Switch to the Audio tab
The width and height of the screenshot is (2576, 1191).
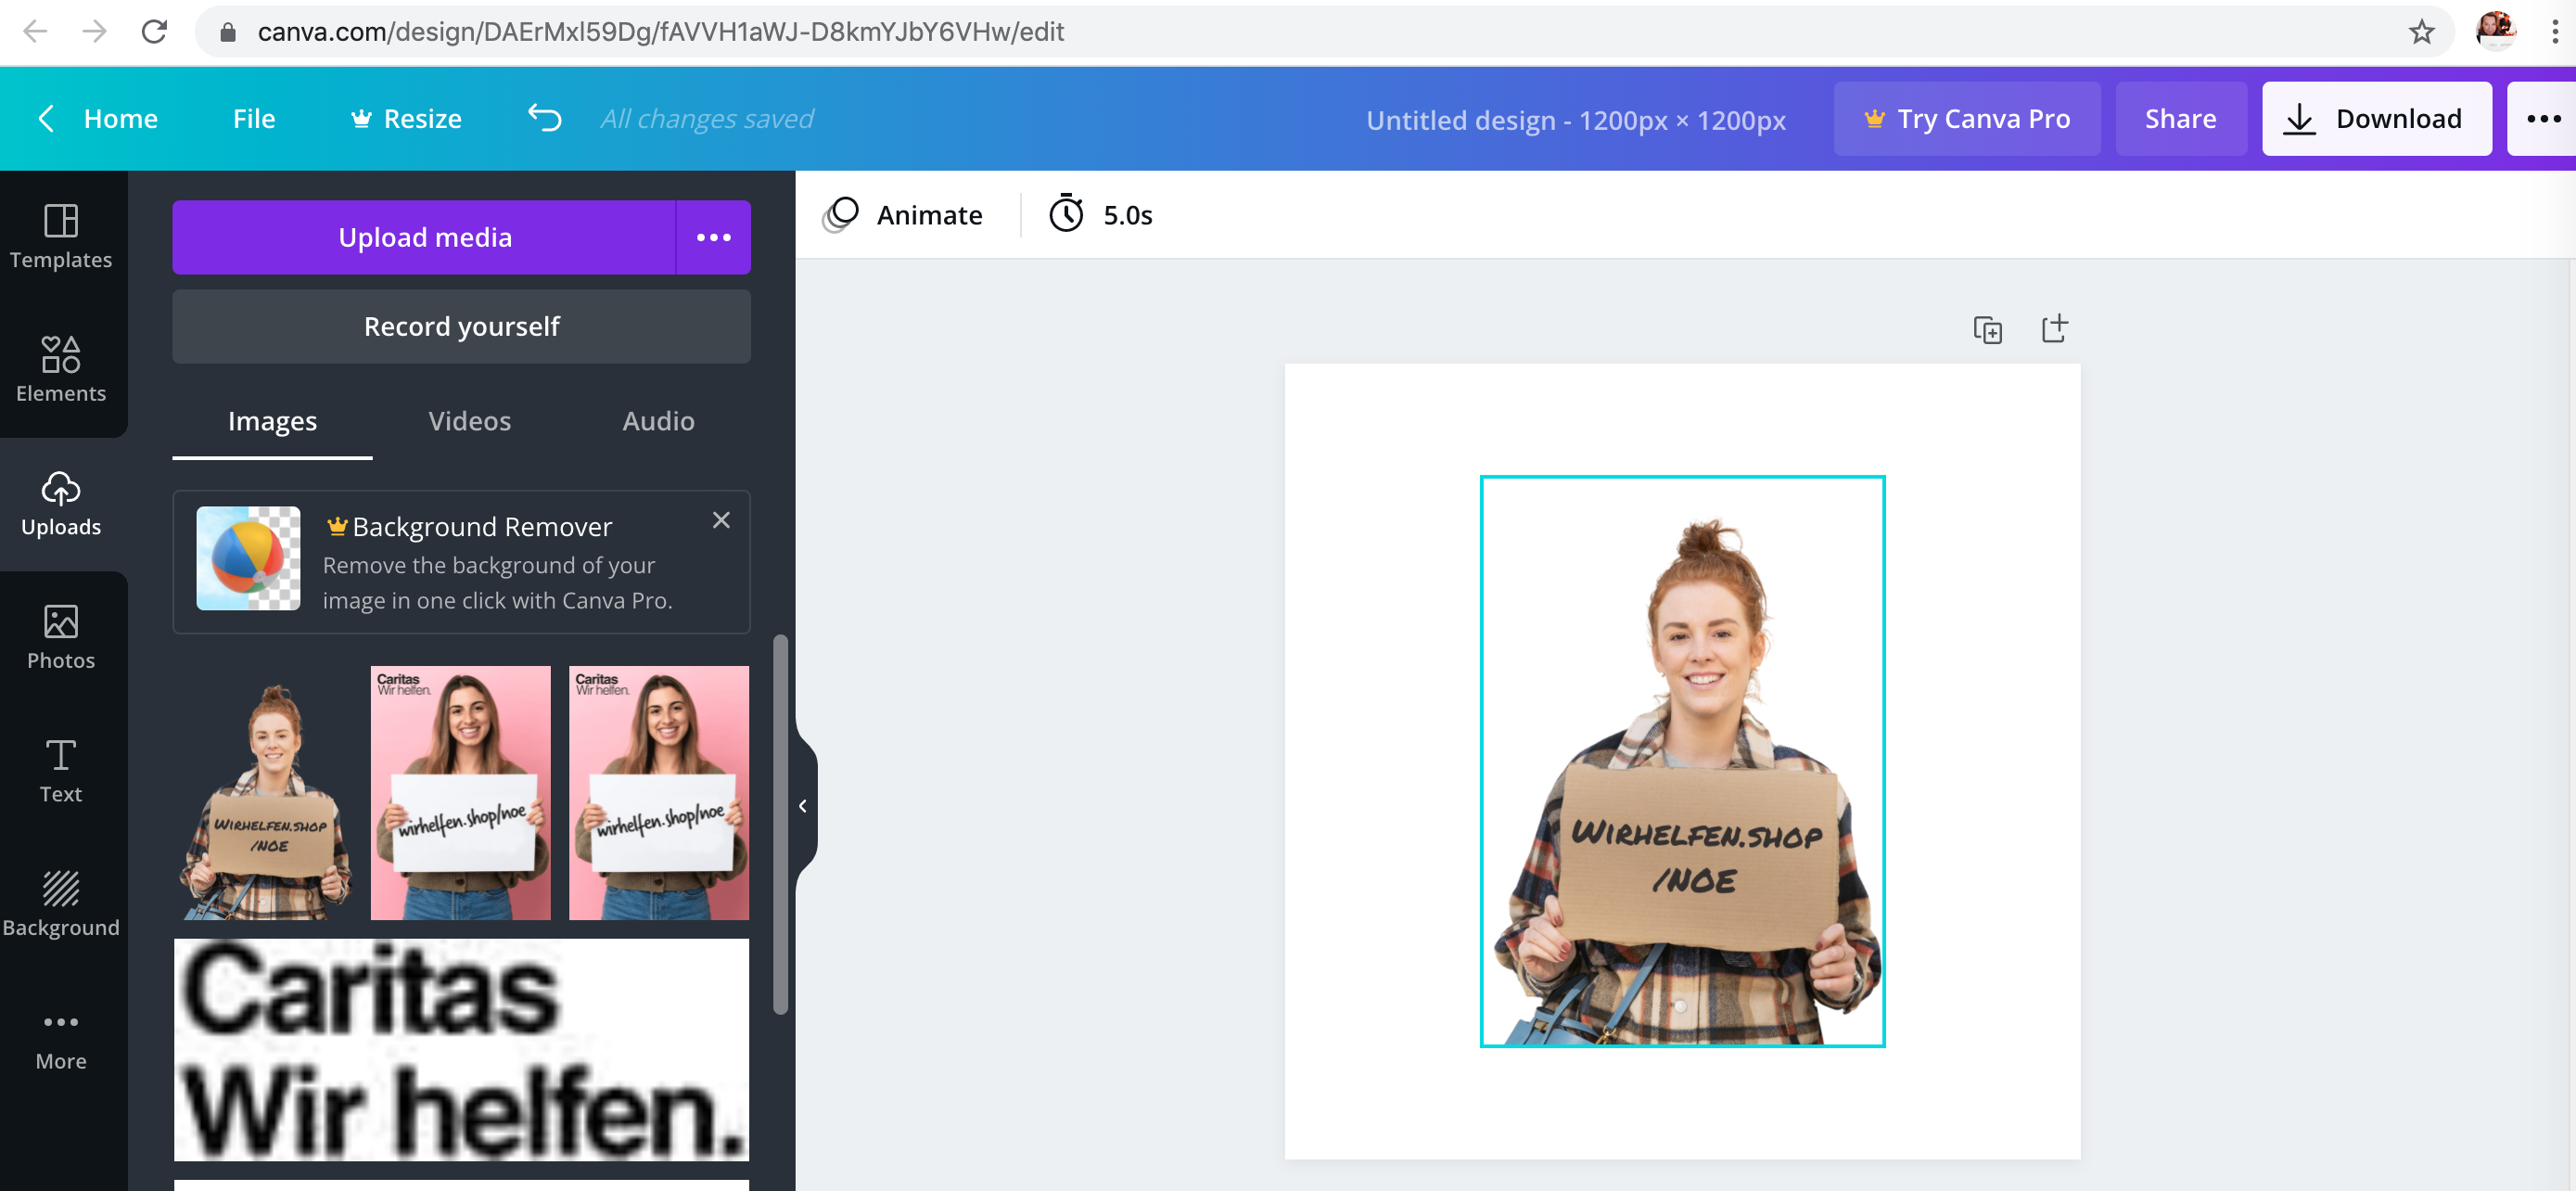pos(658,420)
